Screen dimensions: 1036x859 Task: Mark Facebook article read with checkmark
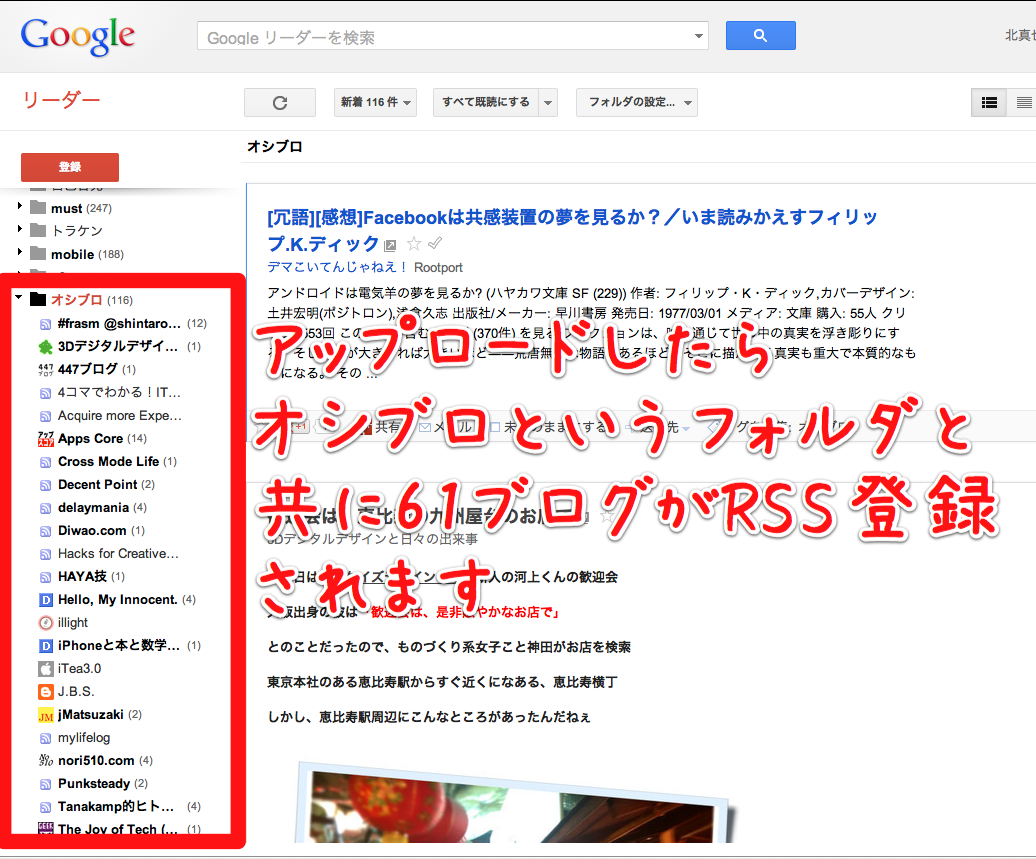click(435, 244)
